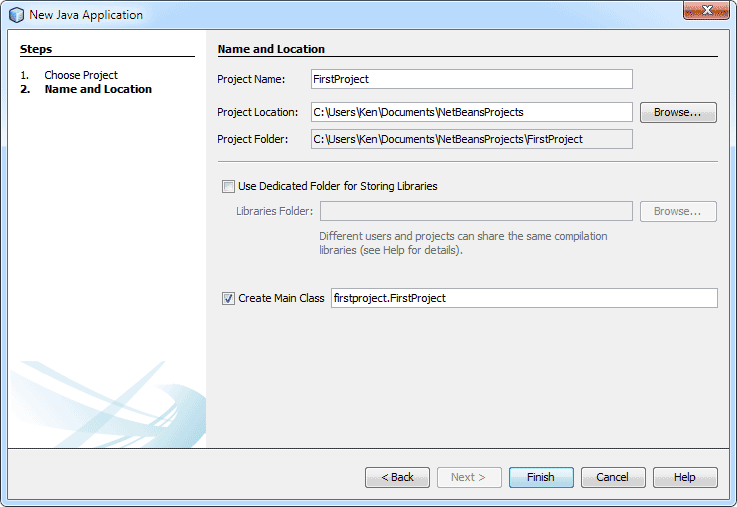
Task: Click the Libraries Folder label
Action: pyautogui.click(x=274, y=211)
